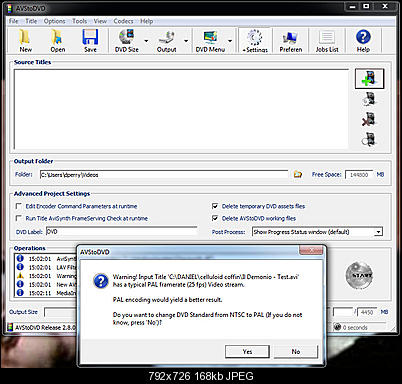Click the bottom title preview icon
402x384 pixels.
tap(369, 139)
